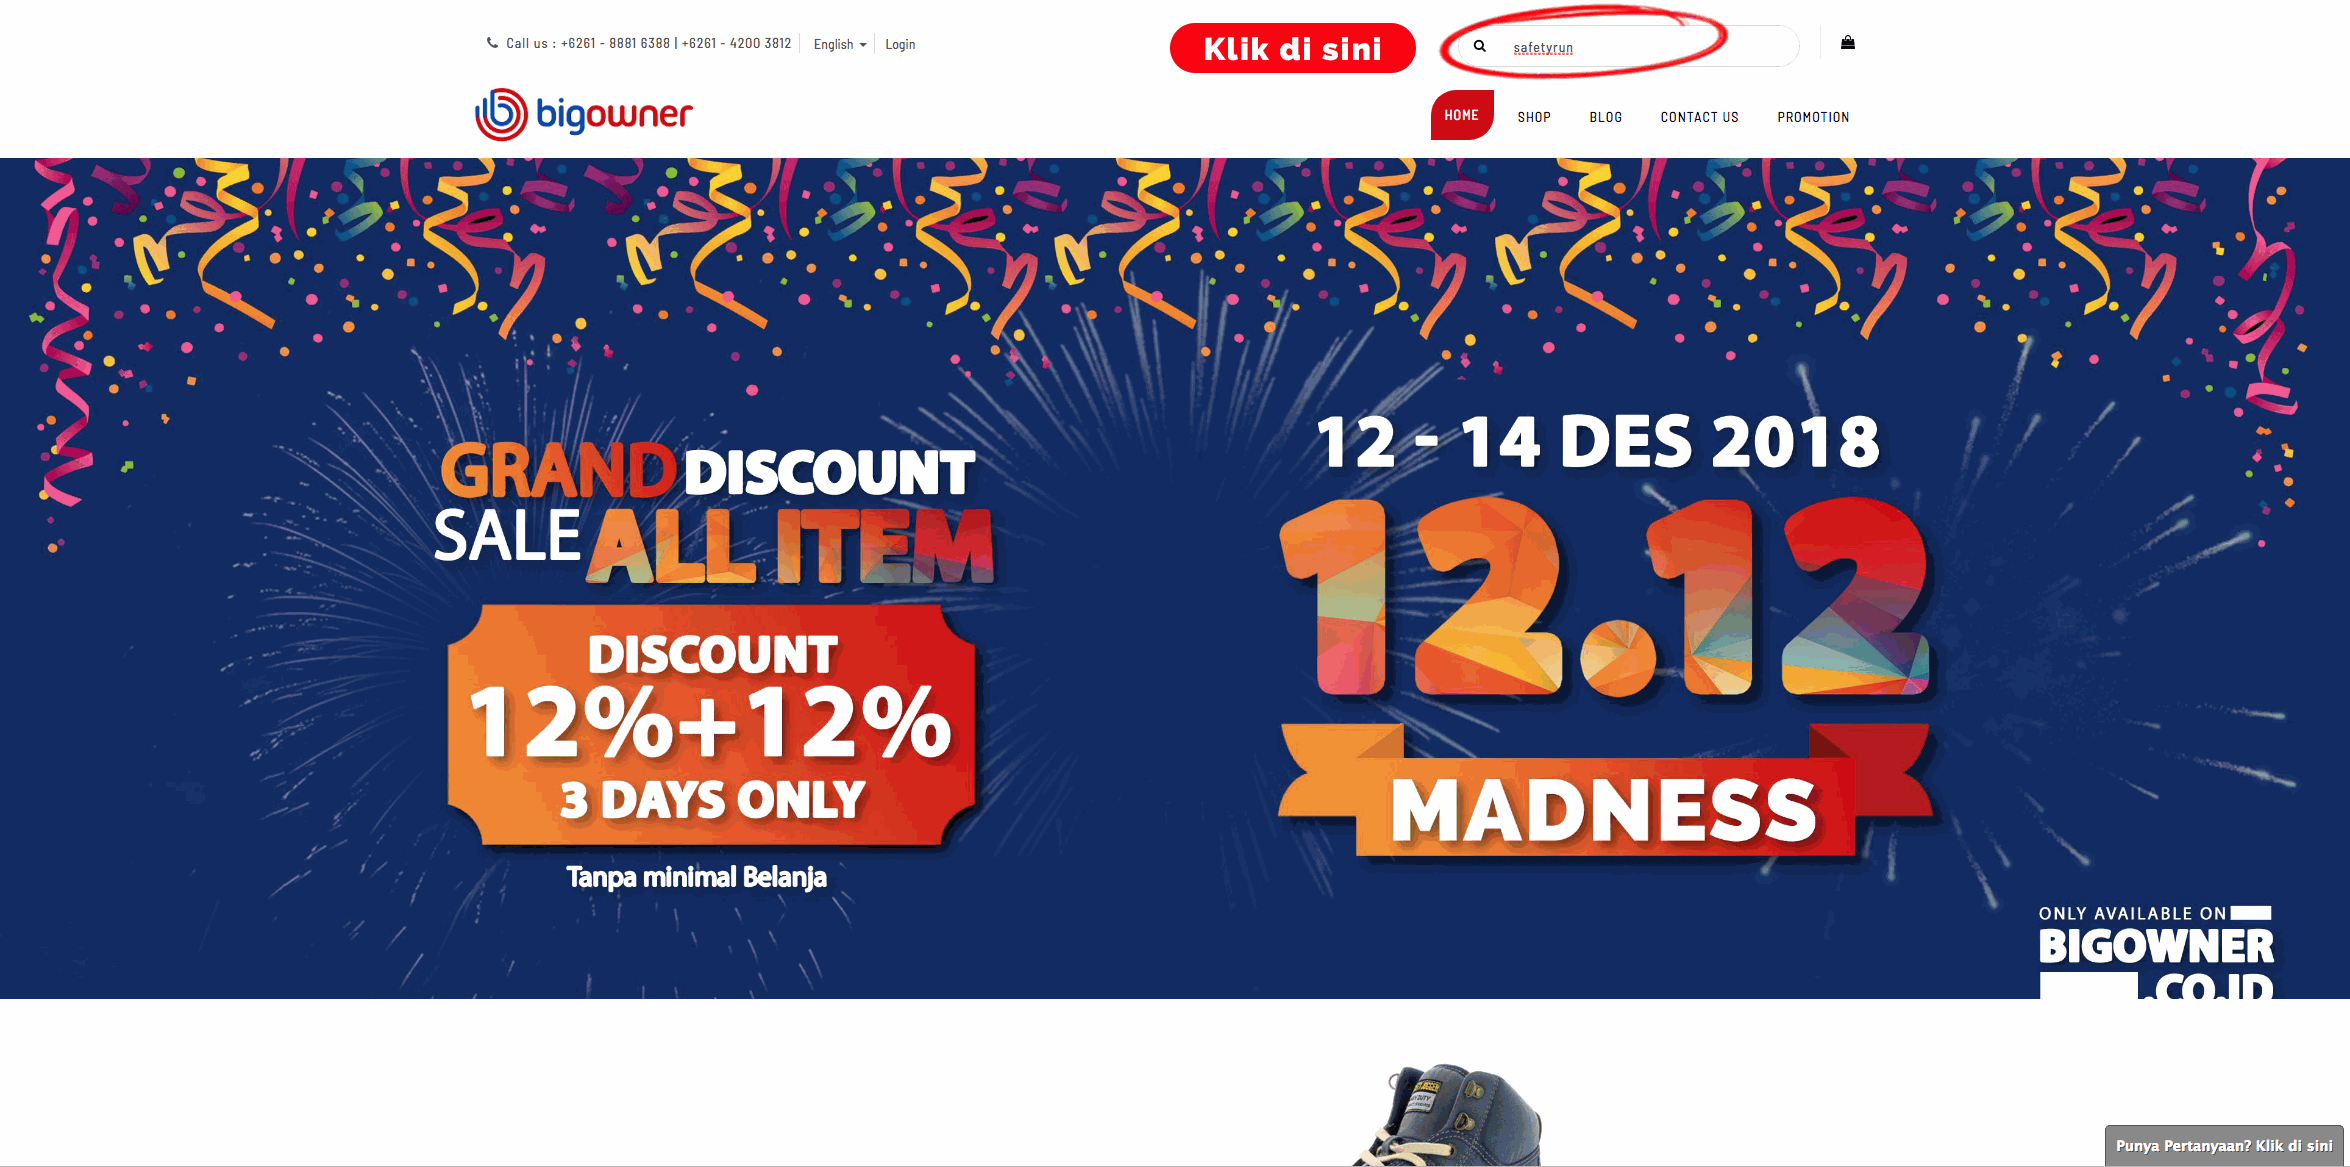Expand the English language dropdown
This screenshot has width=2350, height=1167.
840,44
